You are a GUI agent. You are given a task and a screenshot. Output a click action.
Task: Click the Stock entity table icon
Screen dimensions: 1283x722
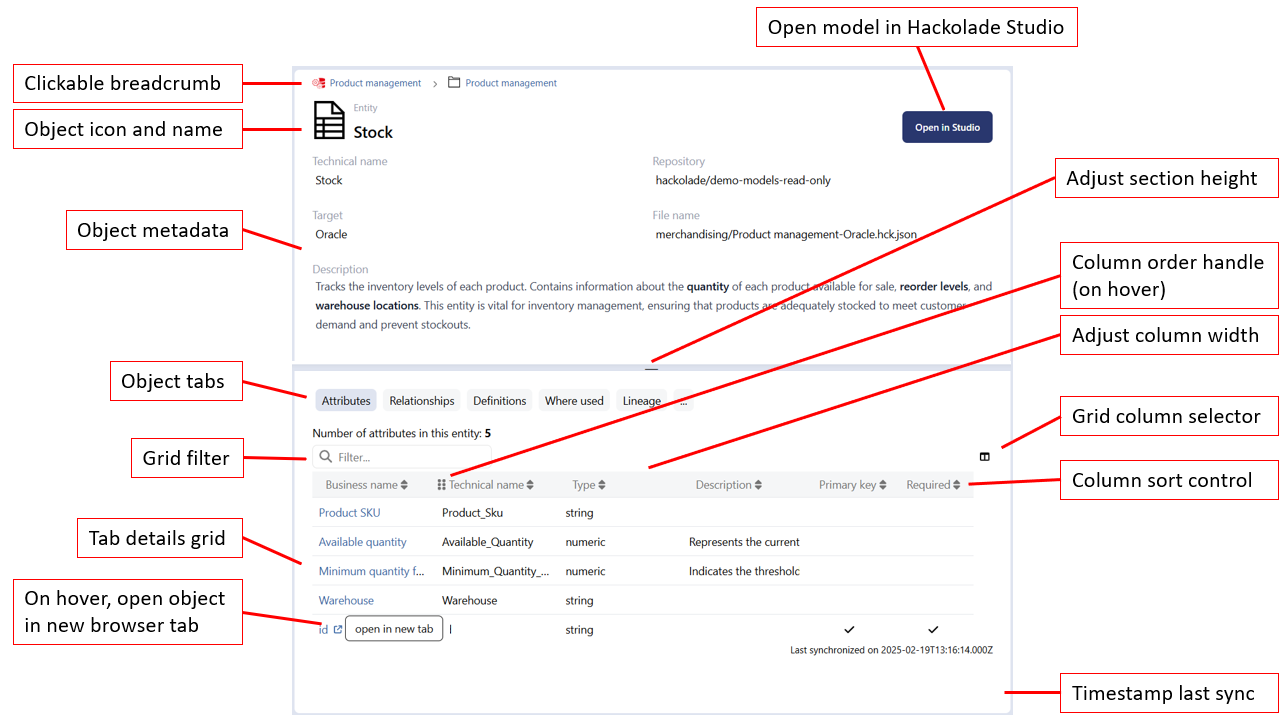tap(329, 120)
